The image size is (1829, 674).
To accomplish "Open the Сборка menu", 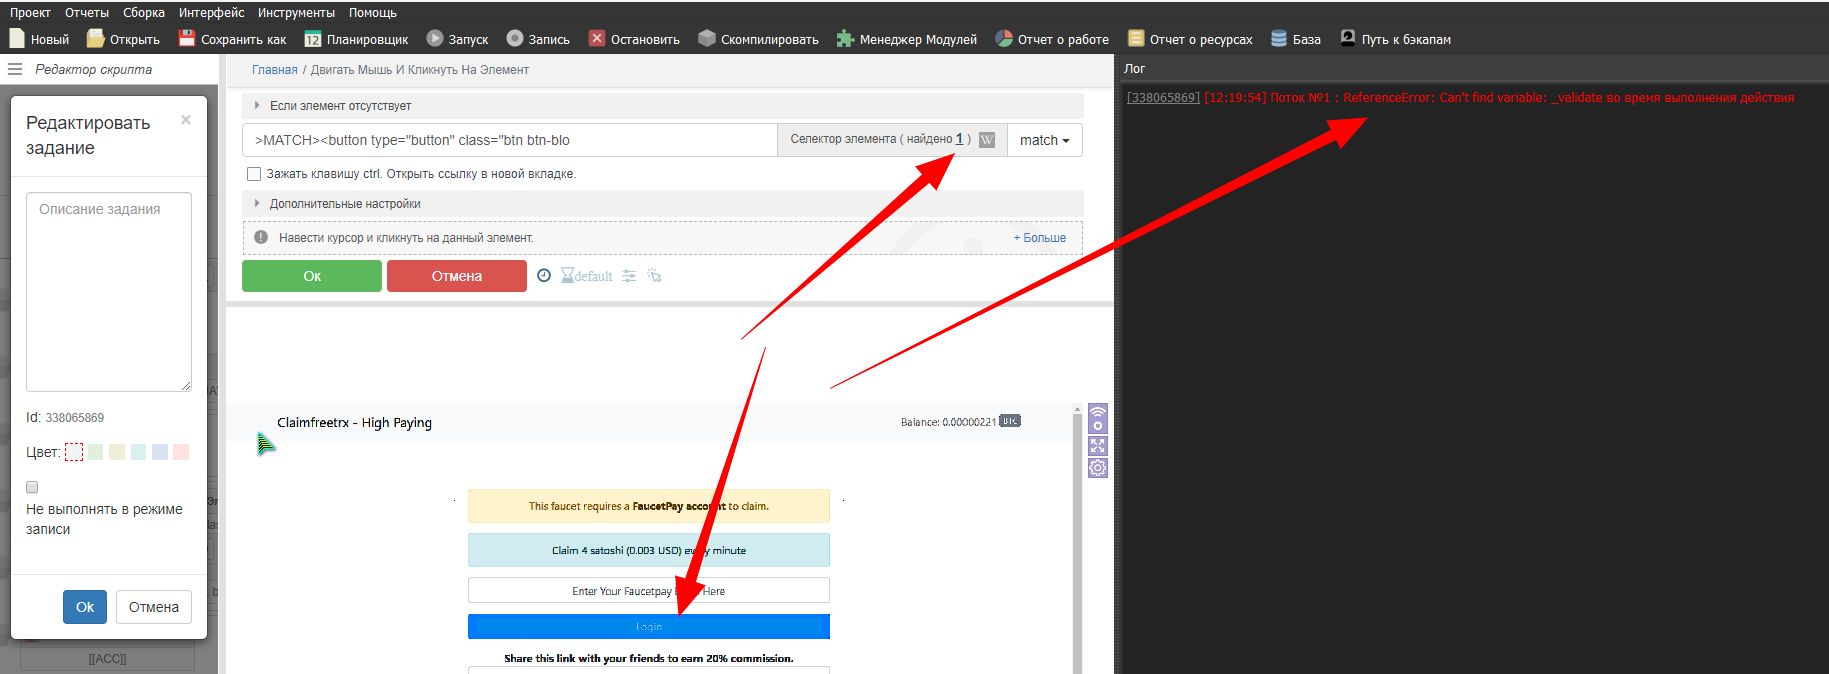I will coord(144,13).
